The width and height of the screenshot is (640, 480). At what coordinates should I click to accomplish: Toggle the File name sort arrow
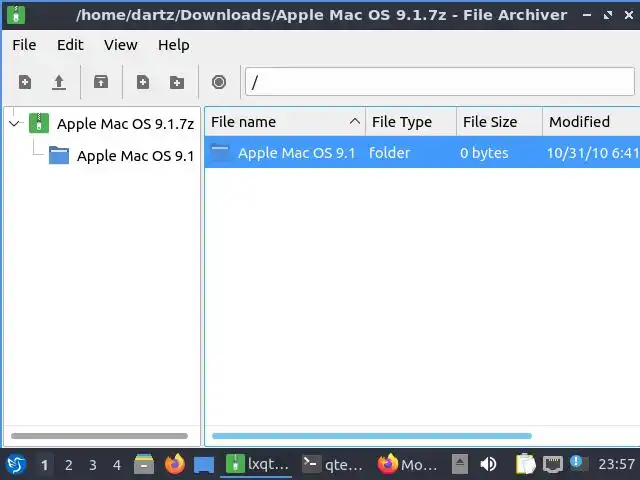point(355,121)
